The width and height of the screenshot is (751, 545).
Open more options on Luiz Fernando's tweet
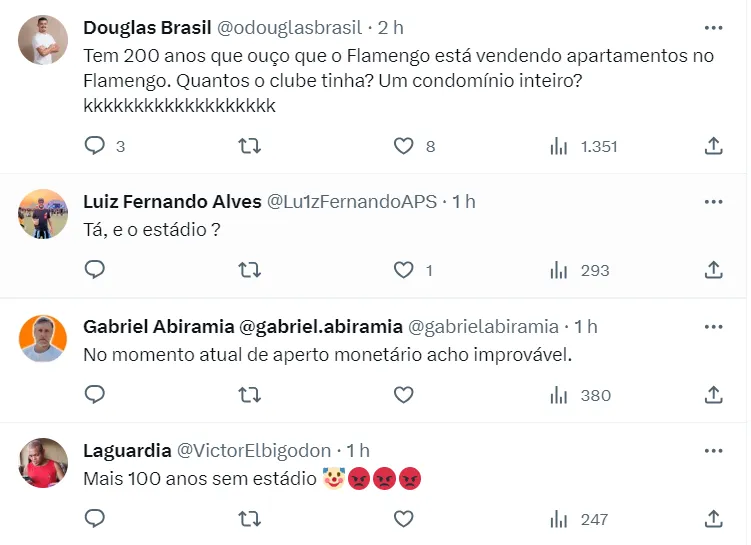tap(713, 201)
